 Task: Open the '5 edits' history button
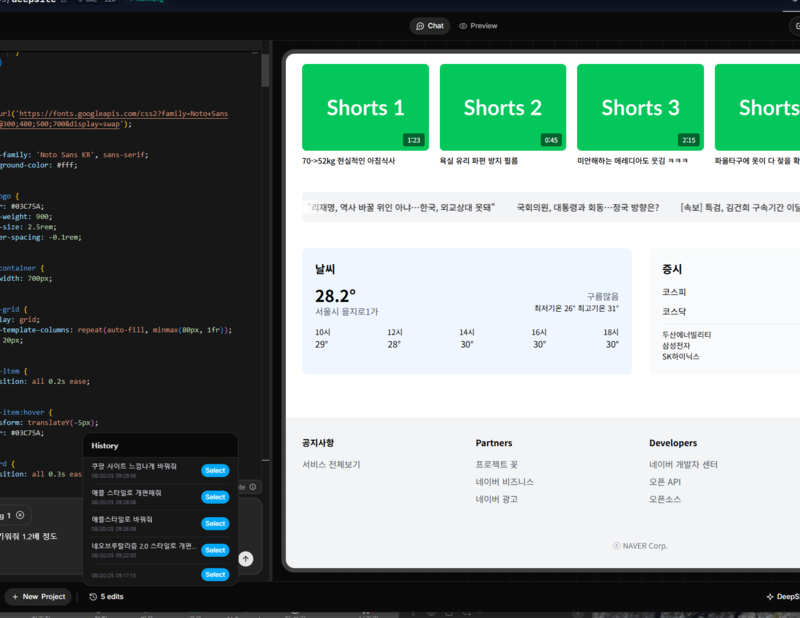pyautogui.click(x=106, y=597)
